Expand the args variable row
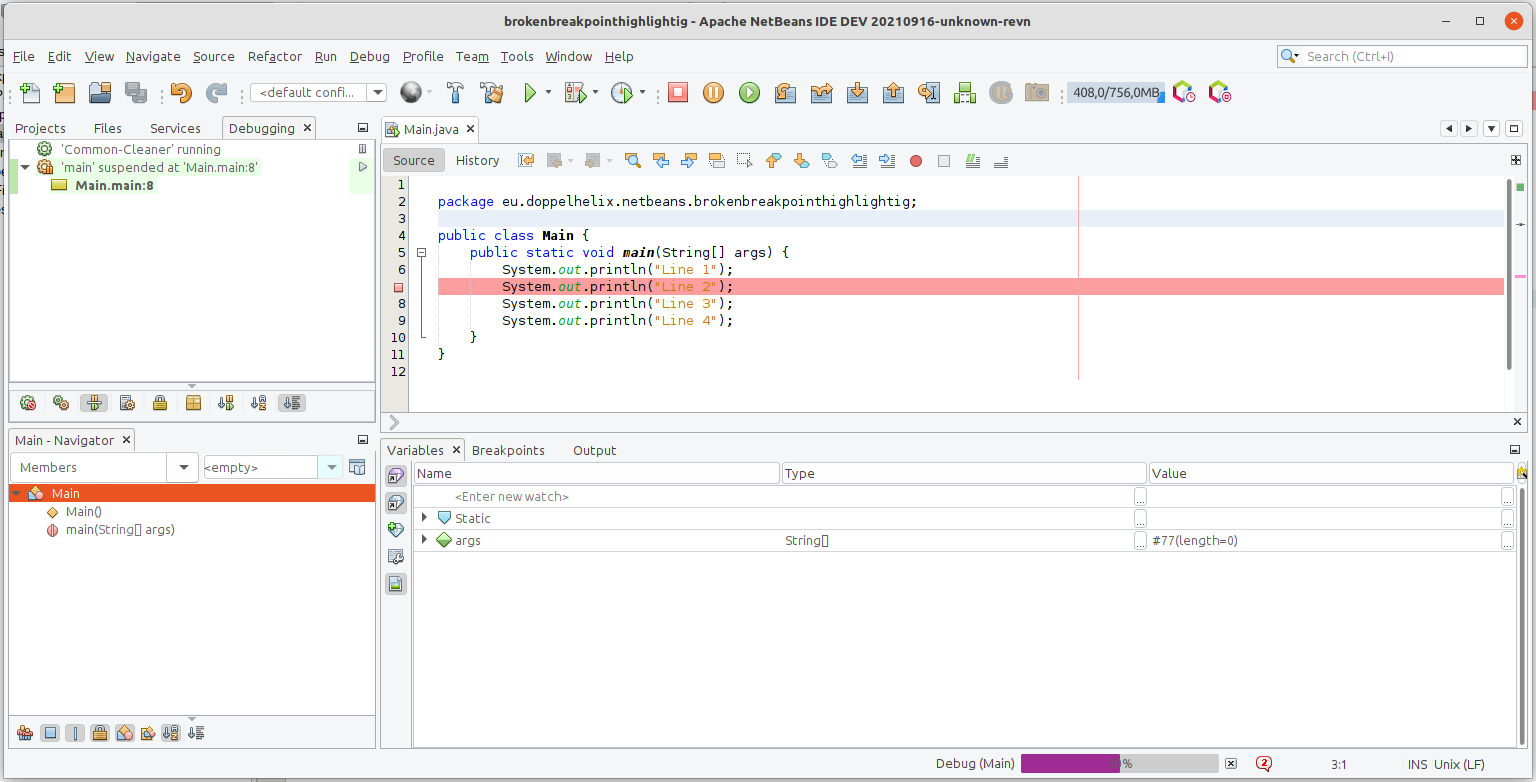Screen dimensions: 1536x782 tap(425, 540)
